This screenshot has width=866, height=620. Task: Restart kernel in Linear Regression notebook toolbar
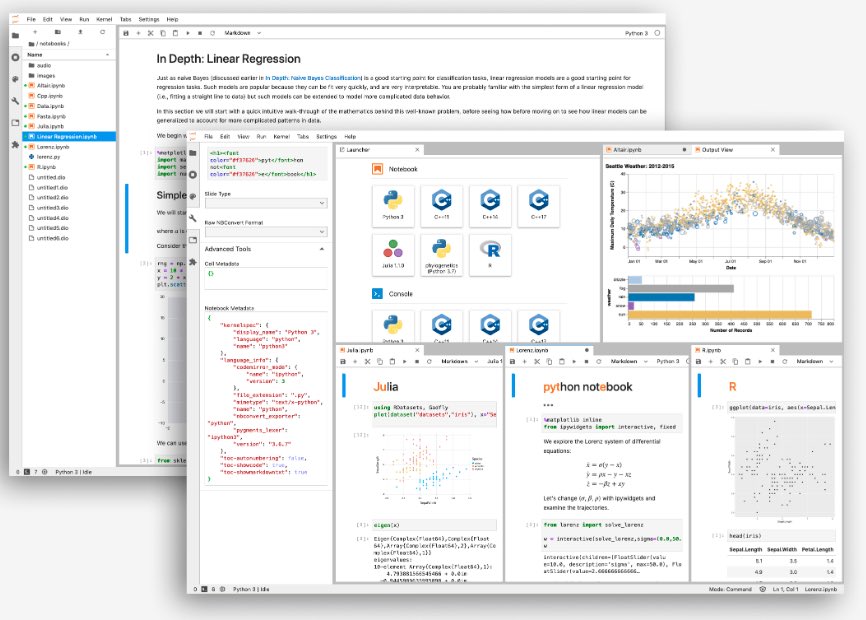[212, 33]
